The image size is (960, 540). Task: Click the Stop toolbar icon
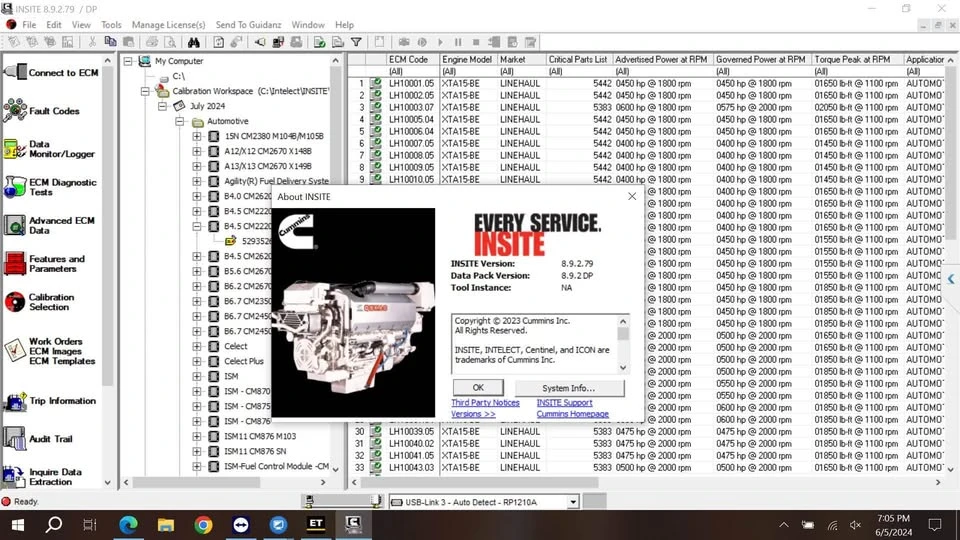point(476,42)
